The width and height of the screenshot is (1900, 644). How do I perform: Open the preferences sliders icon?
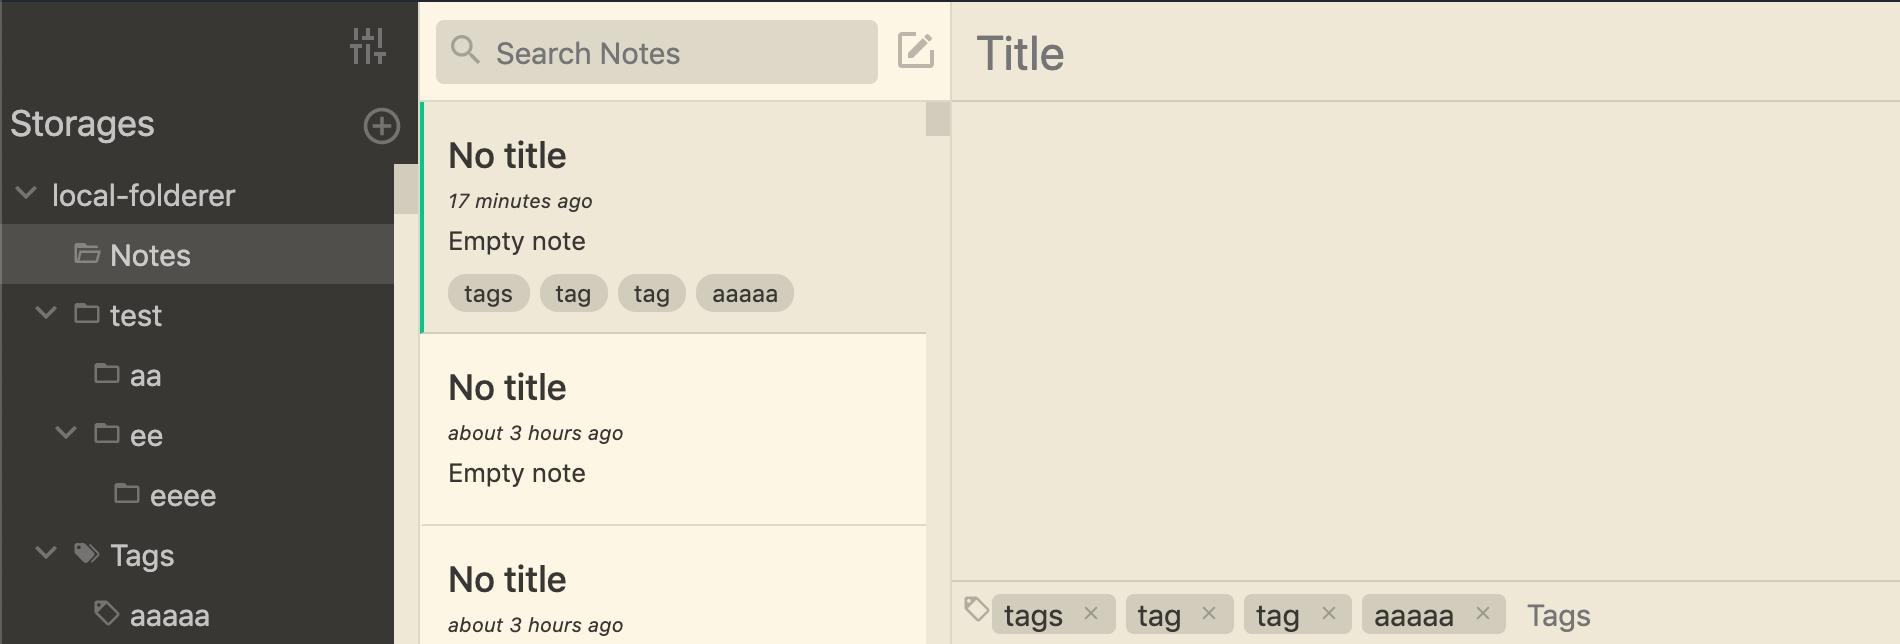tap(369, 45)
